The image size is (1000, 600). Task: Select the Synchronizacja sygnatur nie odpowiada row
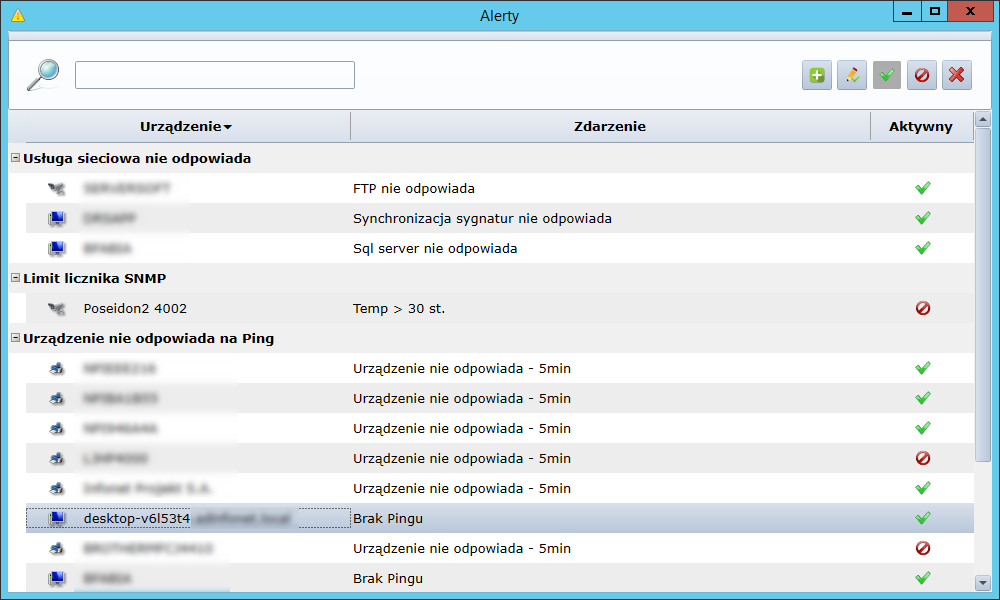[x=482, y=218]
